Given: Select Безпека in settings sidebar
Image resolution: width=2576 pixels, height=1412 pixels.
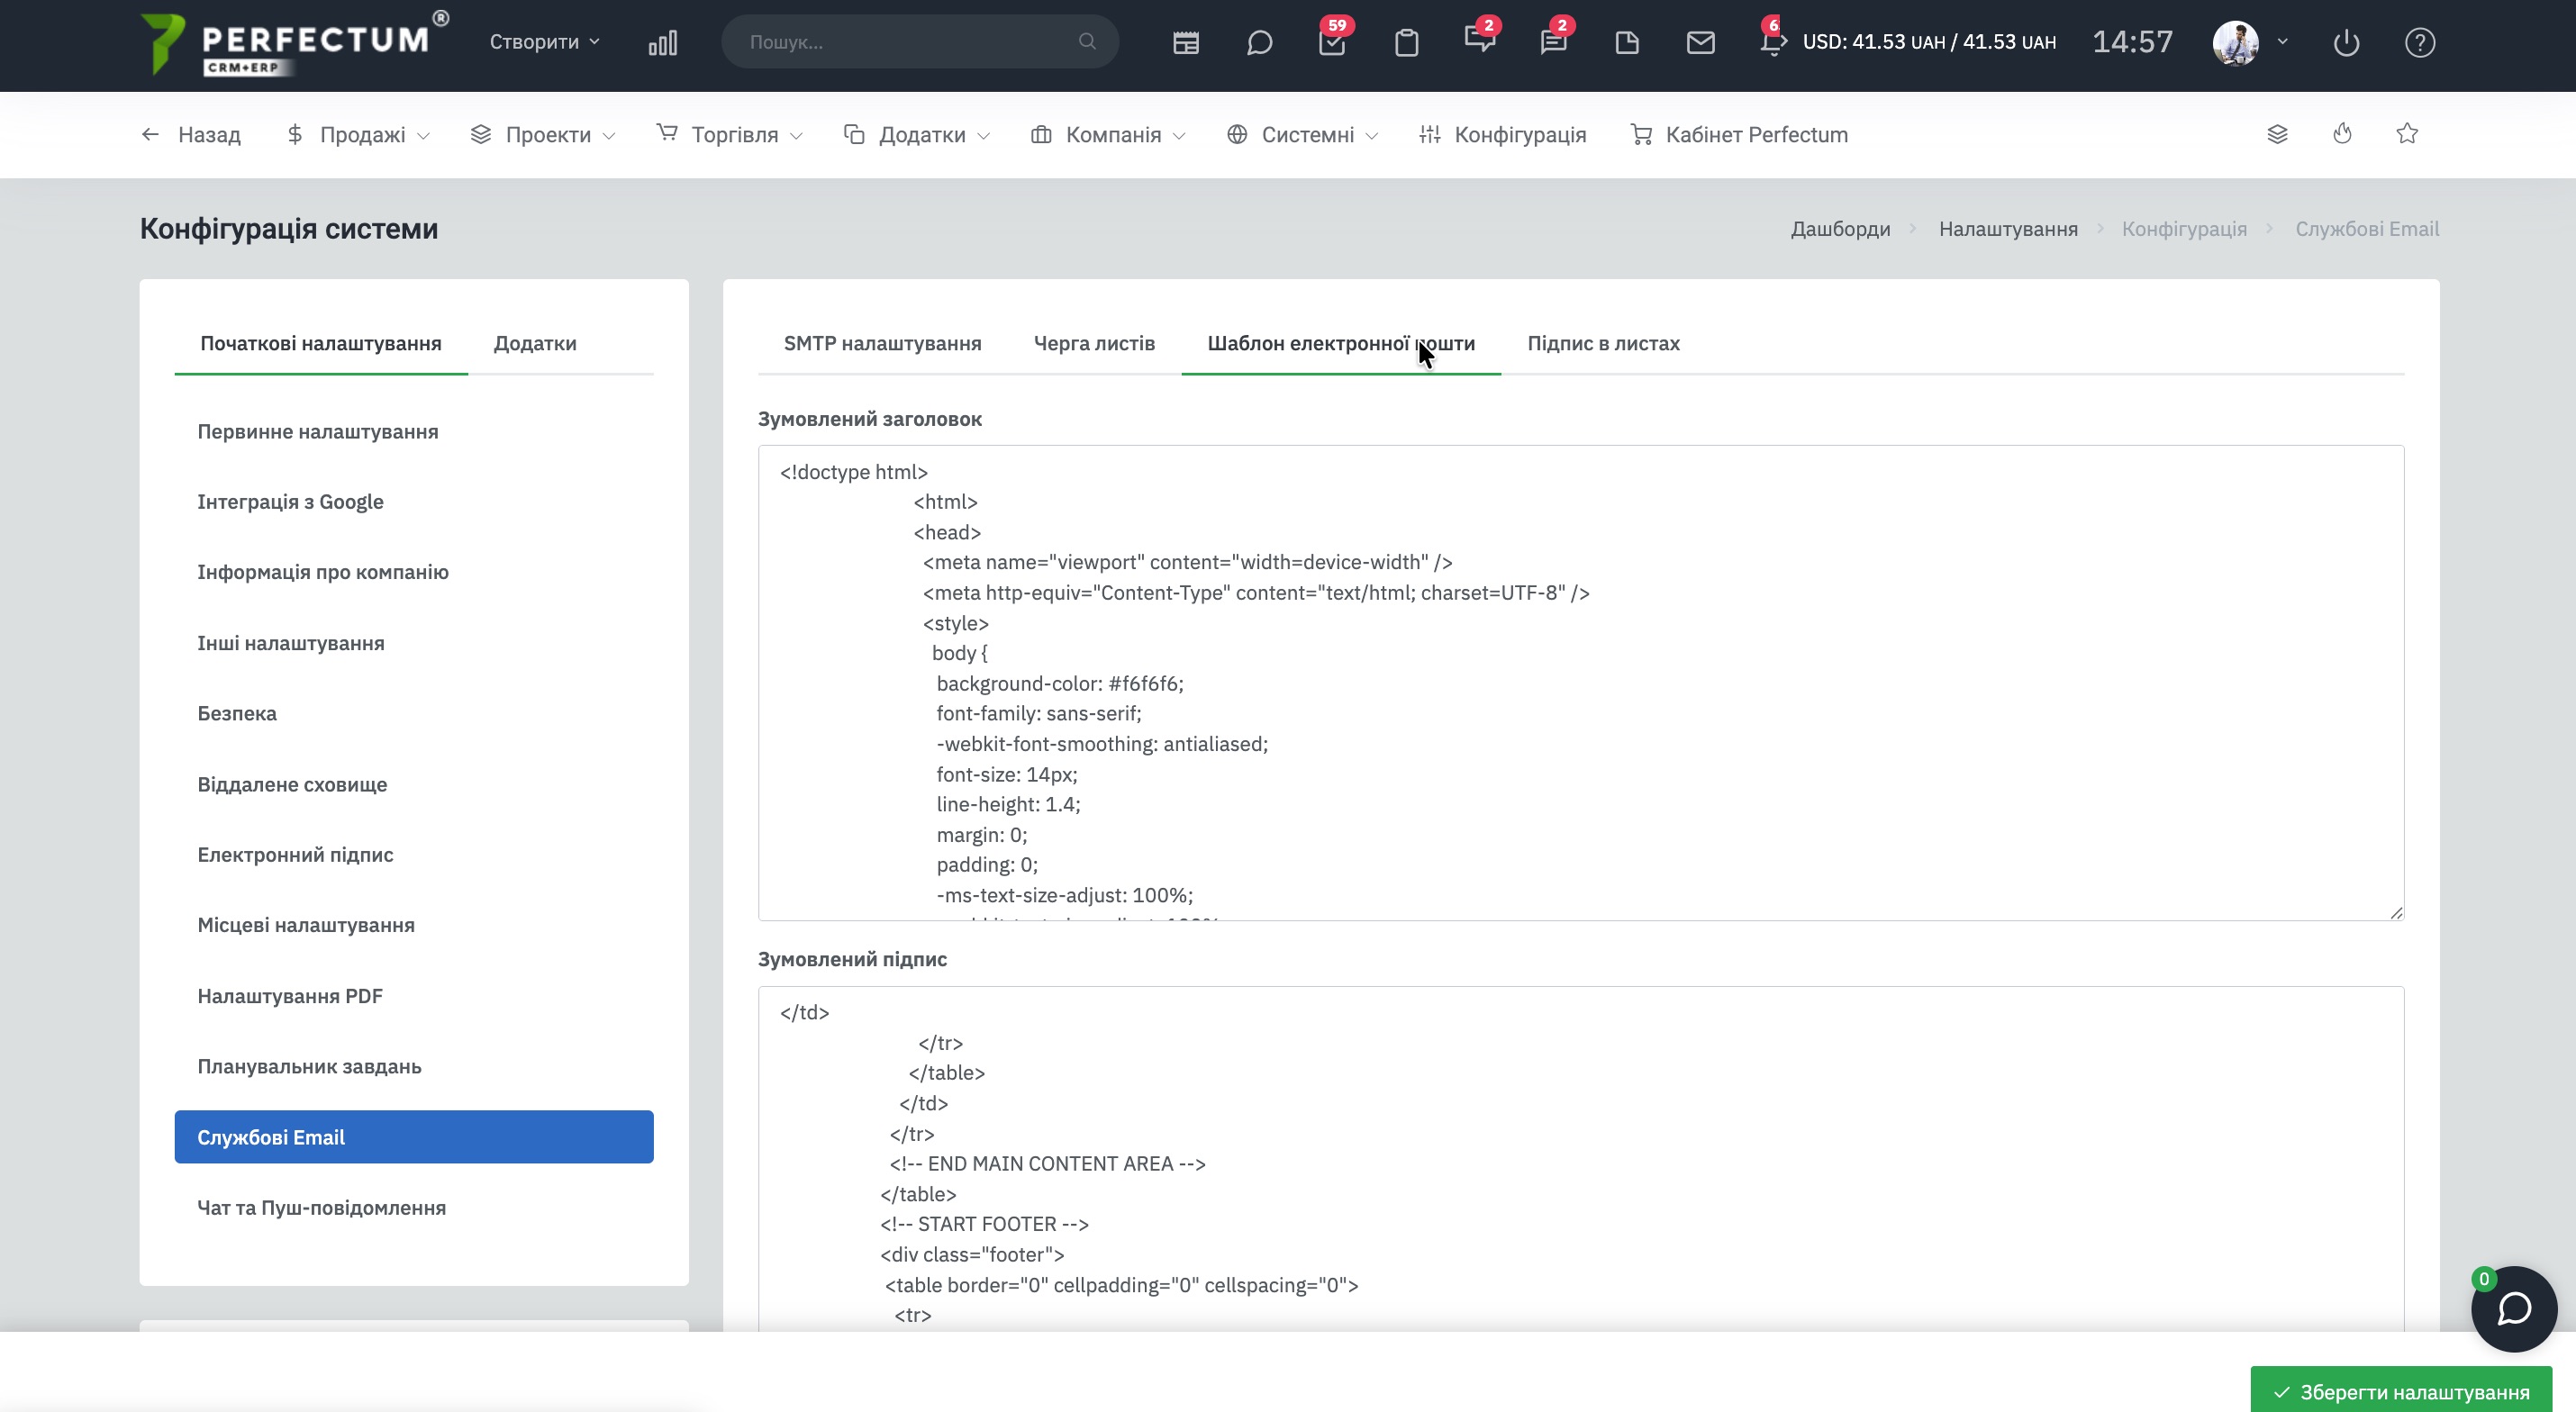Looking at the screenshot, I should coord(237,713).
